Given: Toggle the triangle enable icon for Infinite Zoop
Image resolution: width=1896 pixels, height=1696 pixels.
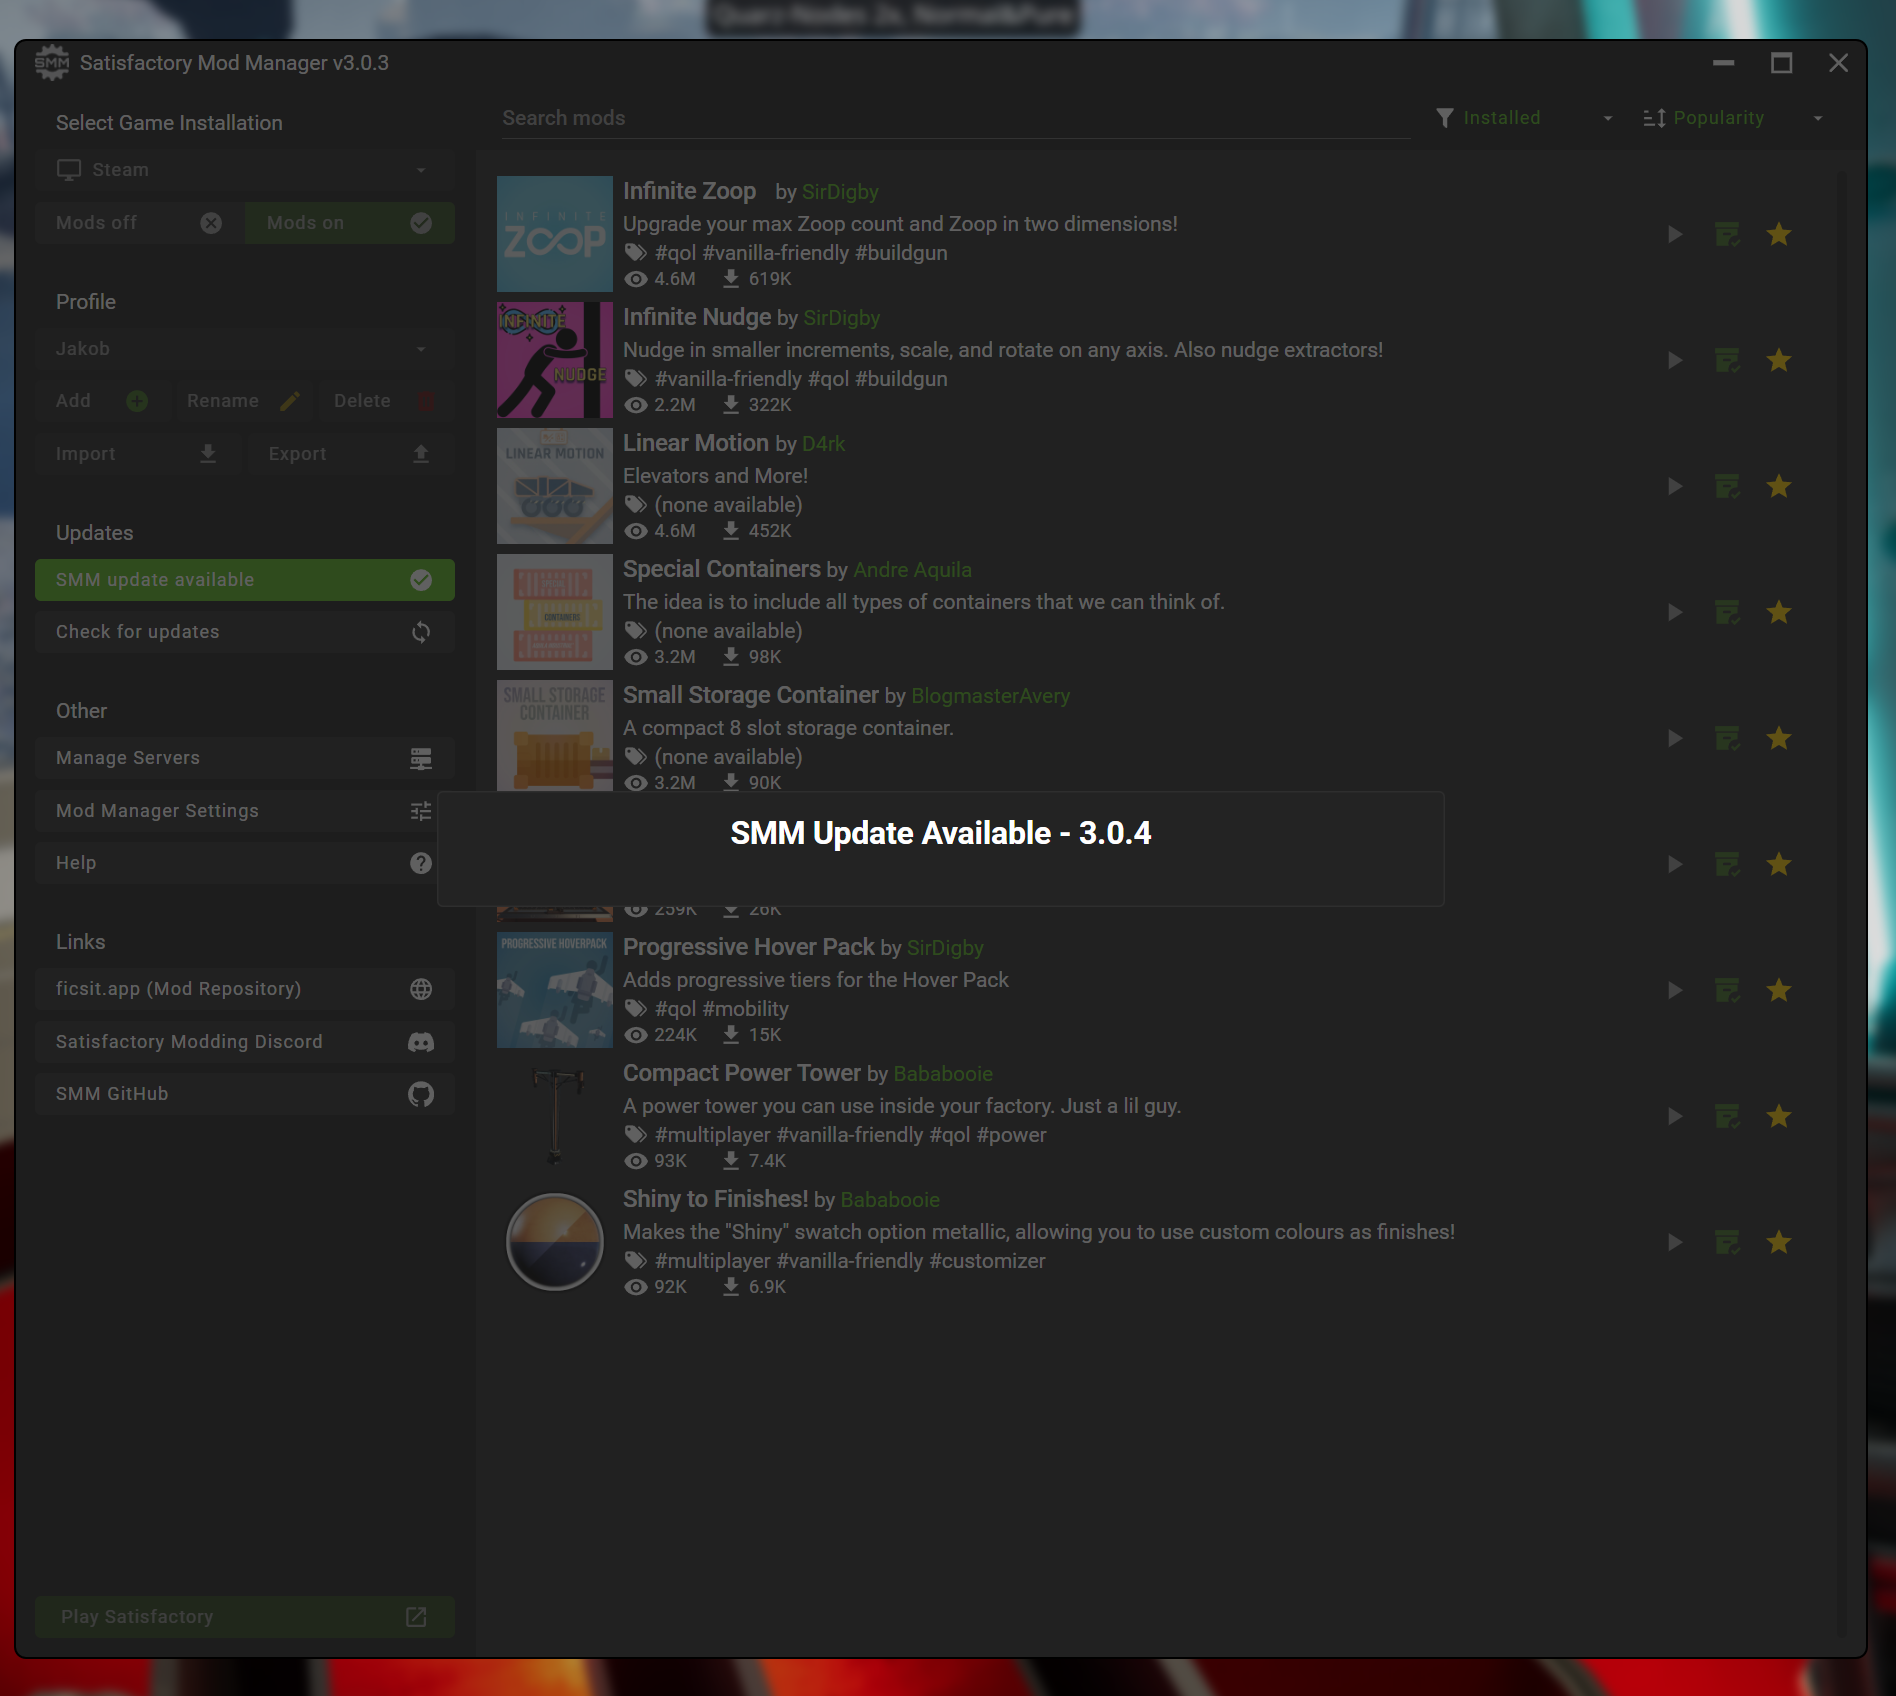Looking at the screenshot, I should pyautogui.click(x=1675, y=234).
